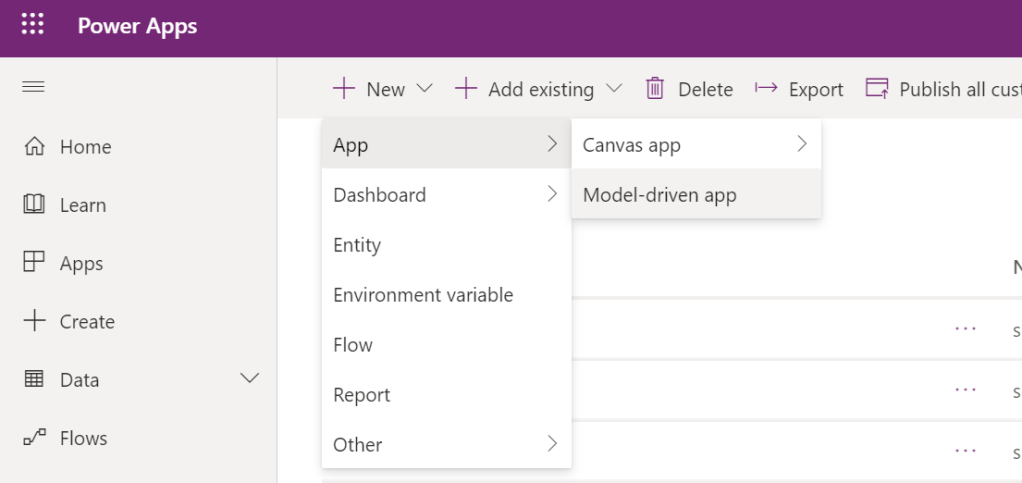
Task: Open the app launcher waffle icon
Action: [33, 26]
